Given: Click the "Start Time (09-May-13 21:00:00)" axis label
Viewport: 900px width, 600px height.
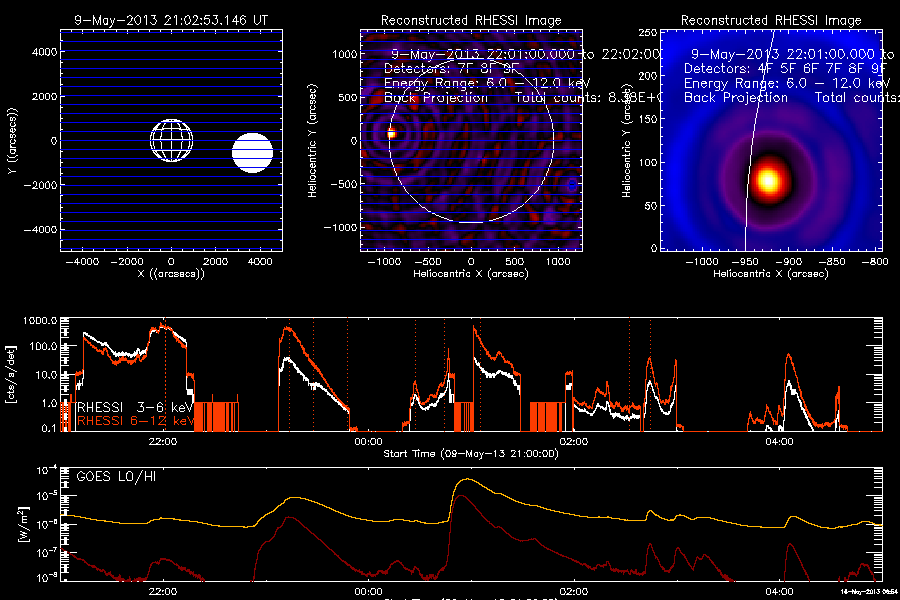Looking at the screenshot, I should (x=471, y=454).
